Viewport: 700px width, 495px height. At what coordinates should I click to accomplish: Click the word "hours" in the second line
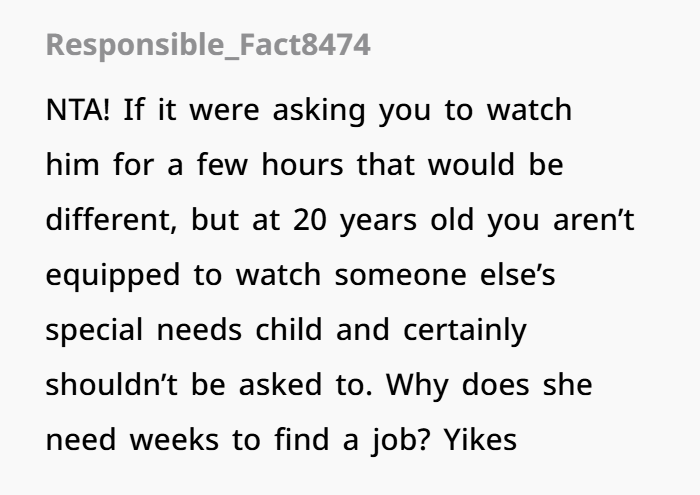[302, 165]
